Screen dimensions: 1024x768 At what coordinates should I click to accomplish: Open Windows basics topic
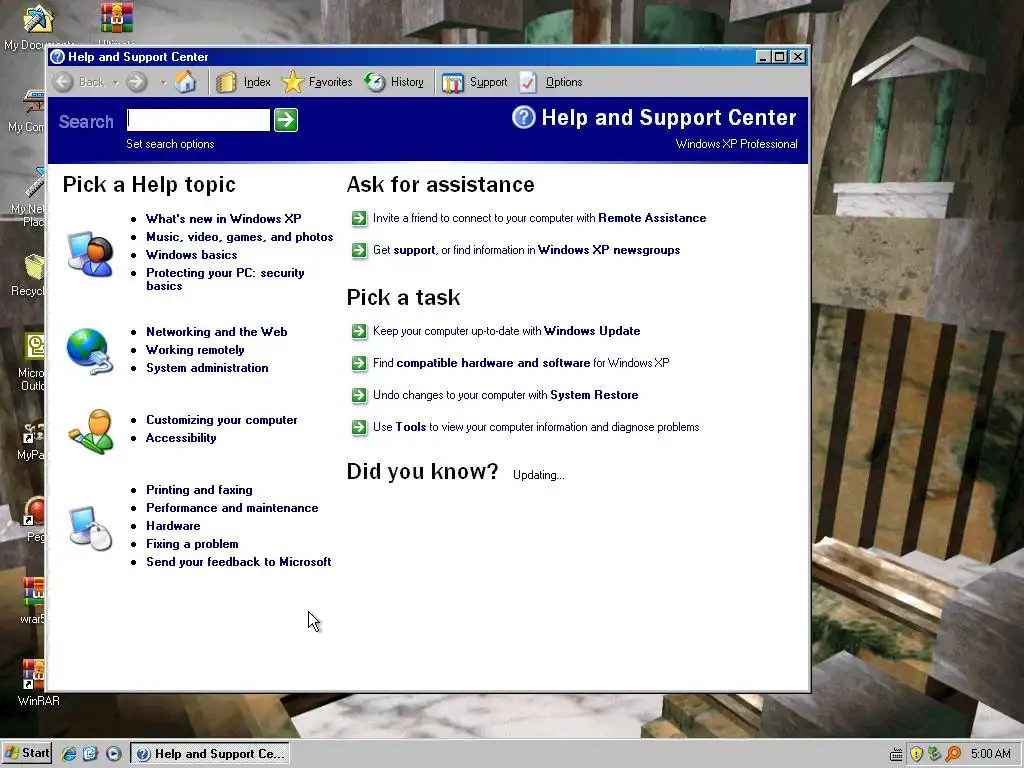[191, 255]
